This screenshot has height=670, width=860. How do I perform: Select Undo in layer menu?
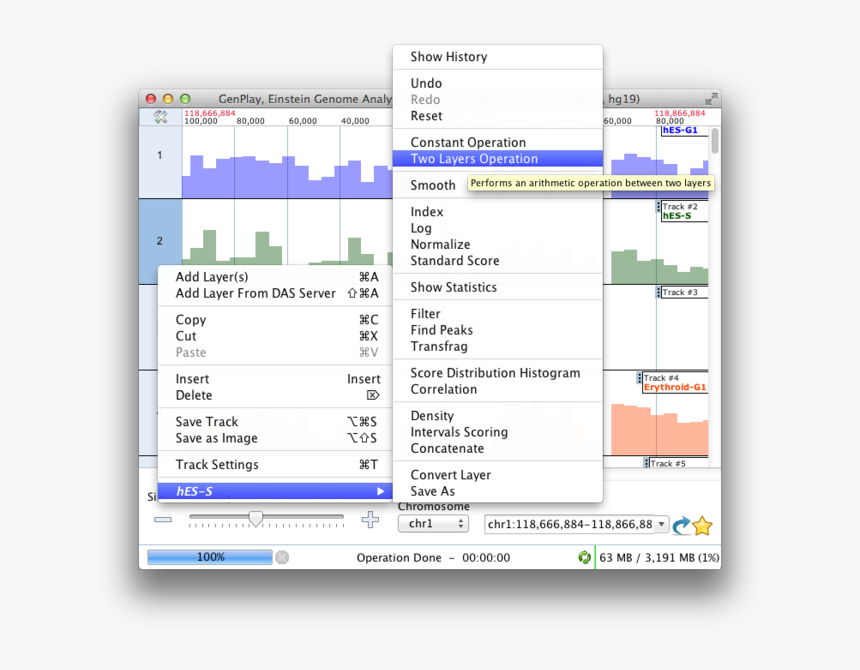point(497,83)
